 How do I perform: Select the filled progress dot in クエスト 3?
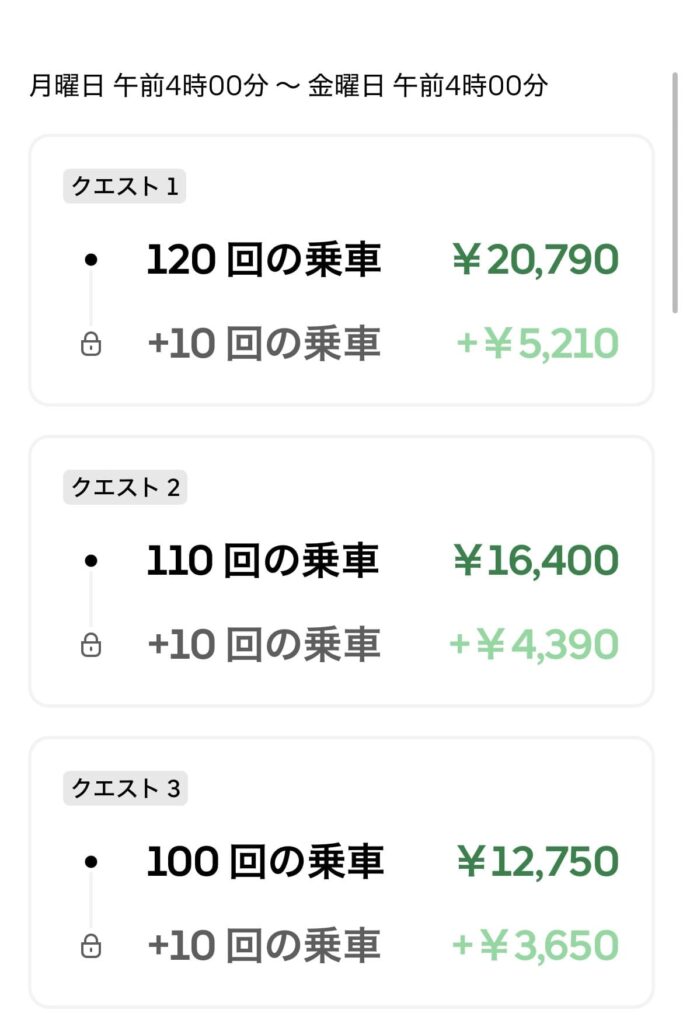93,860
